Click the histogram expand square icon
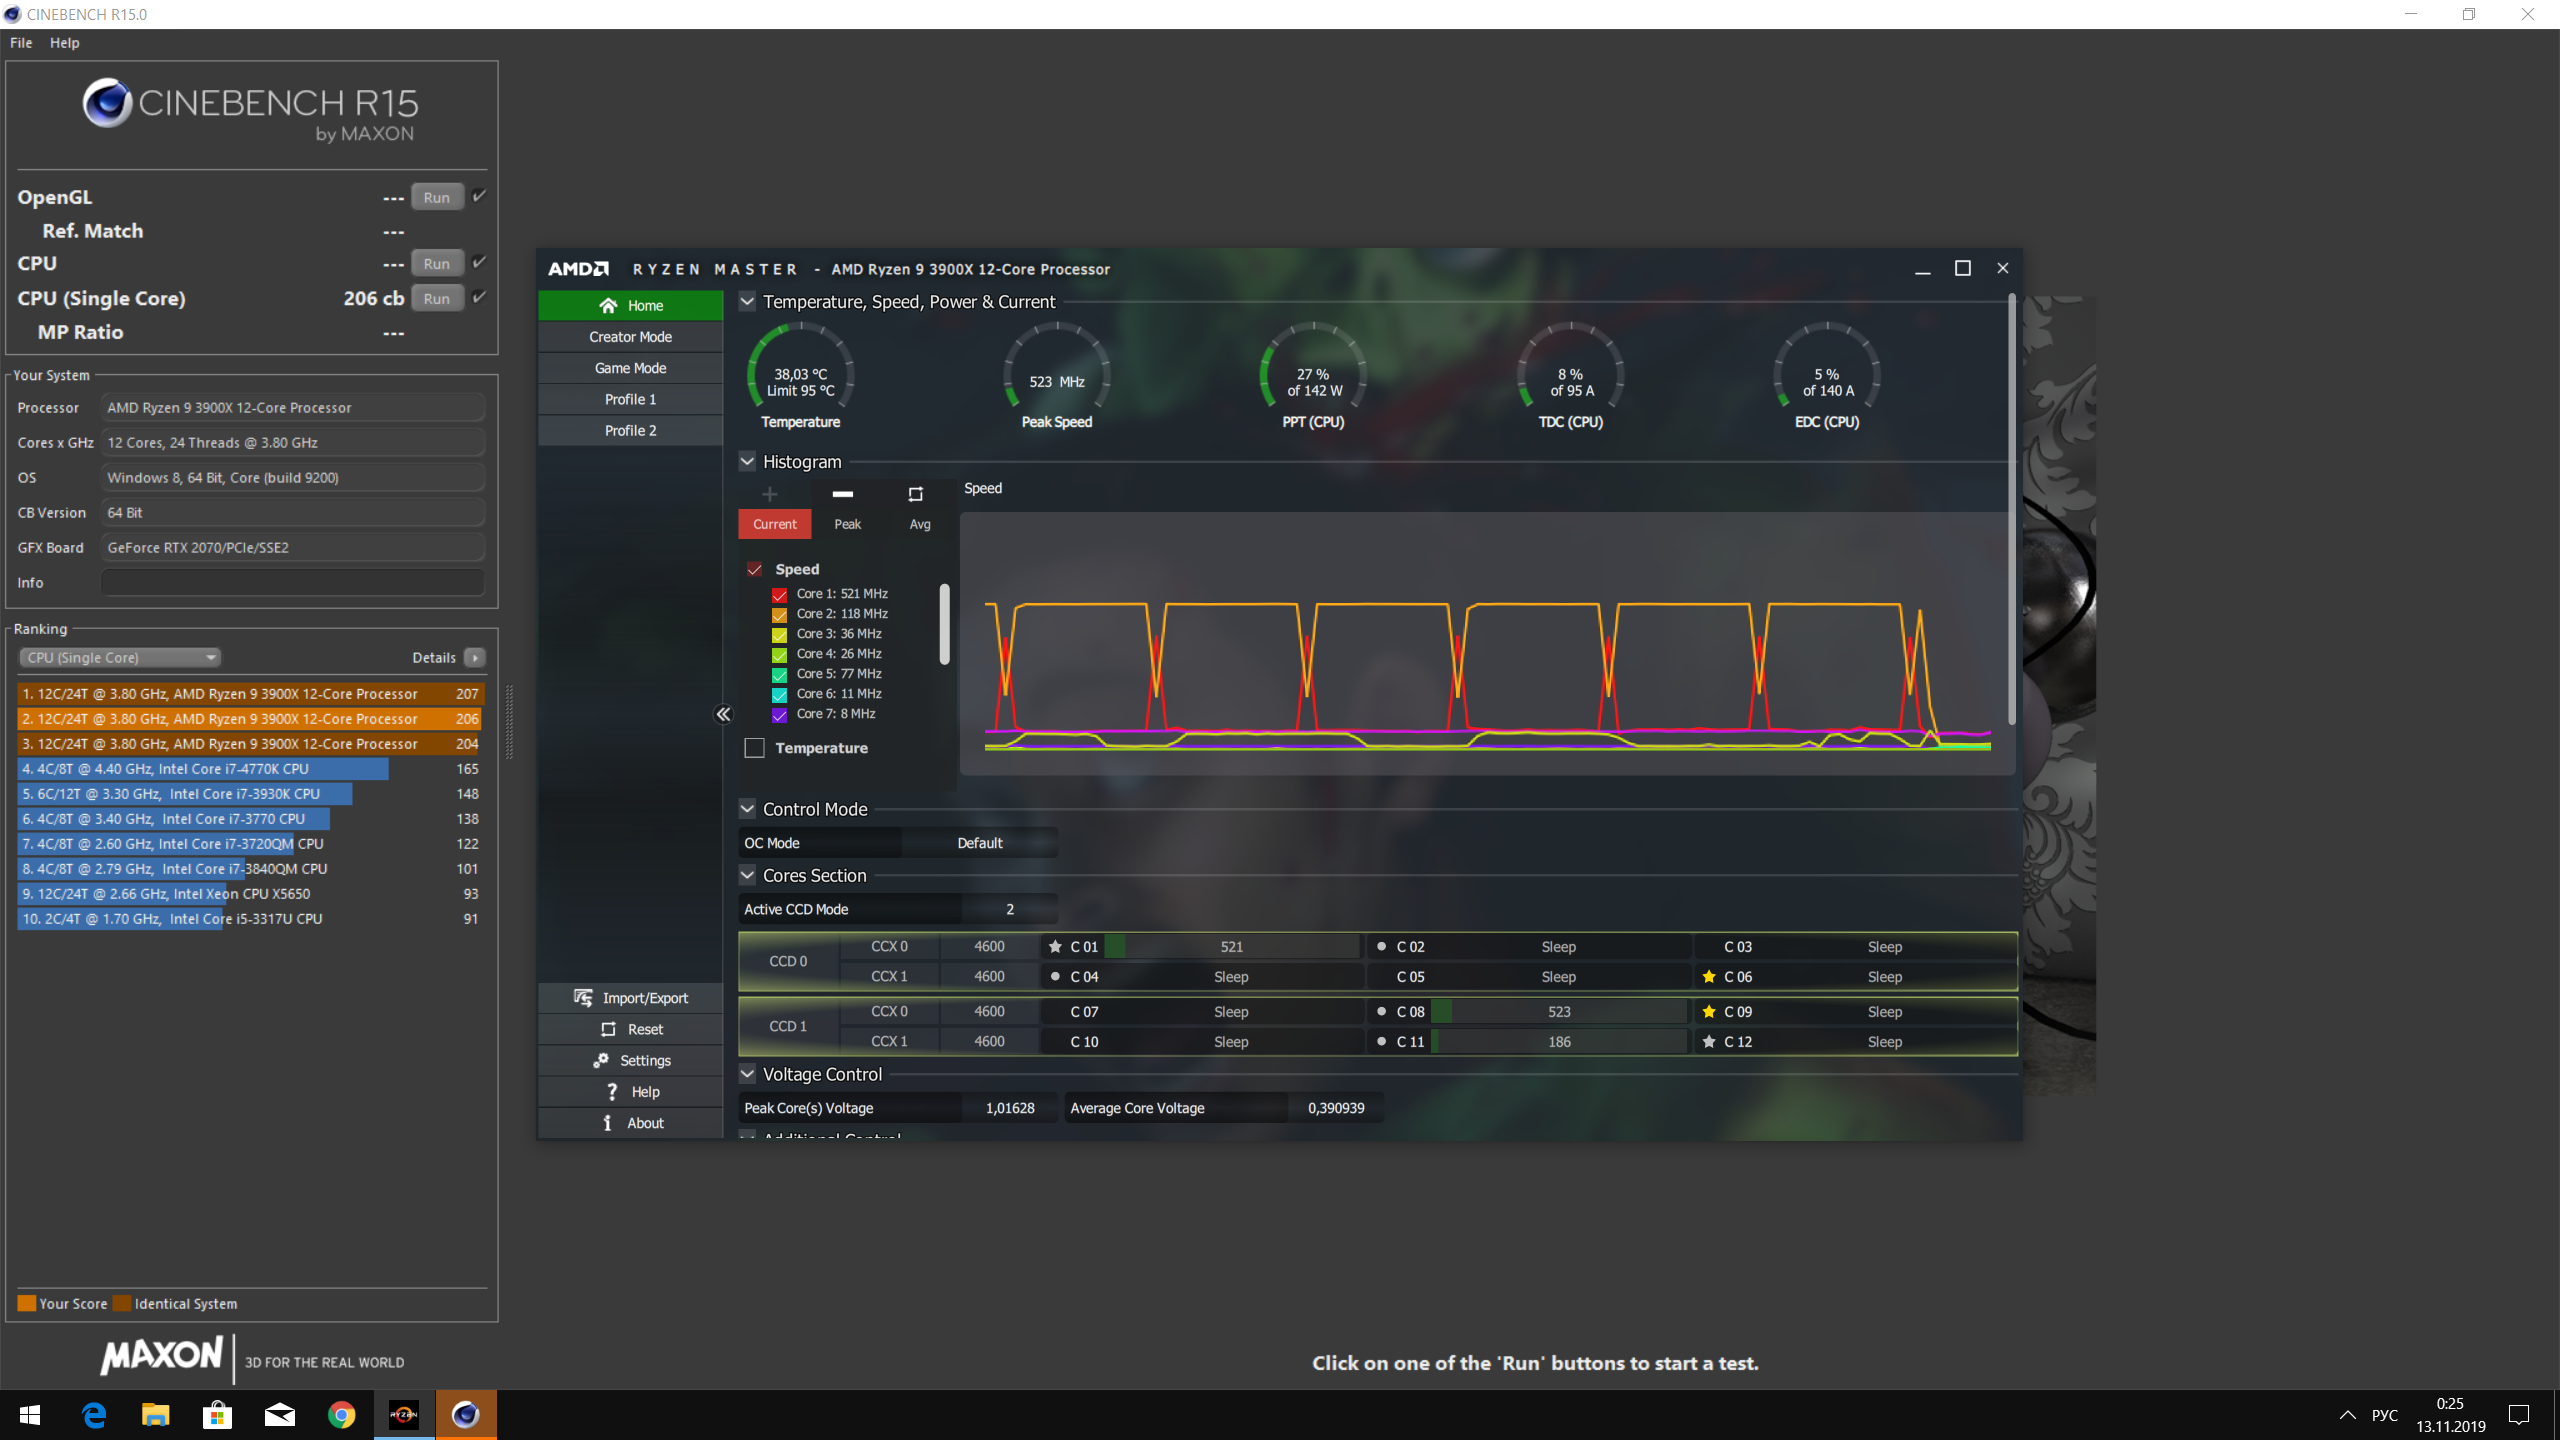Image resolution: width=2560 pixels, height=1440 pixels. (x=915, y=494)
